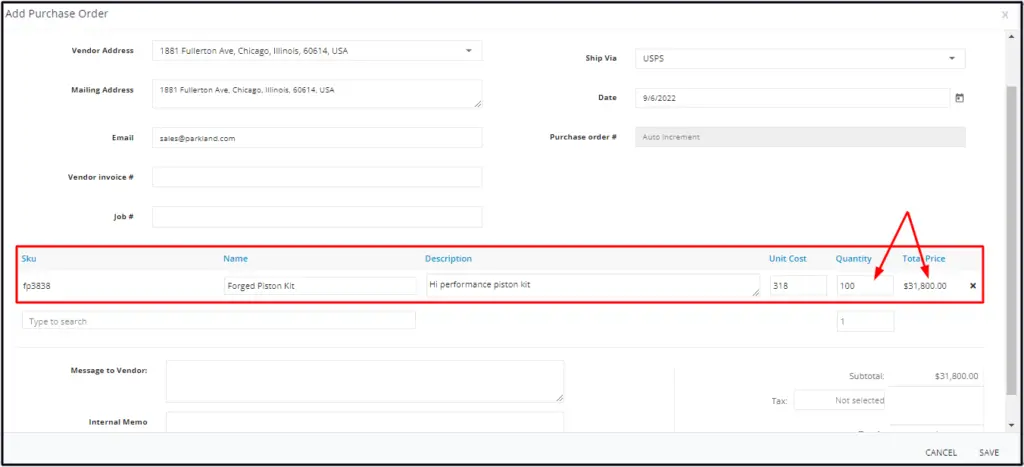Click the Quantity field showing 100

click(x=865, y=285)
